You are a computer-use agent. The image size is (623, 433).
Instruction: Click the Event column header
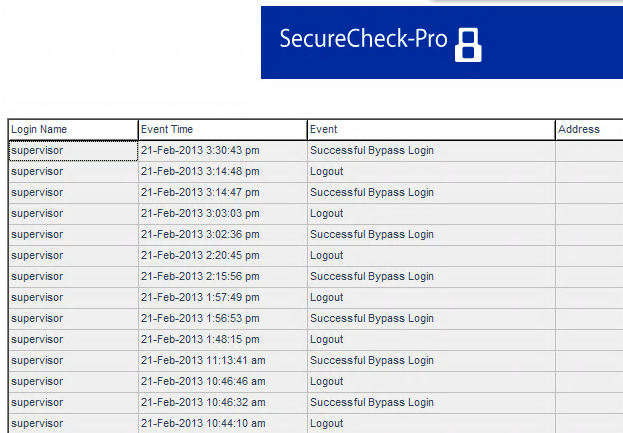point(431,130)
